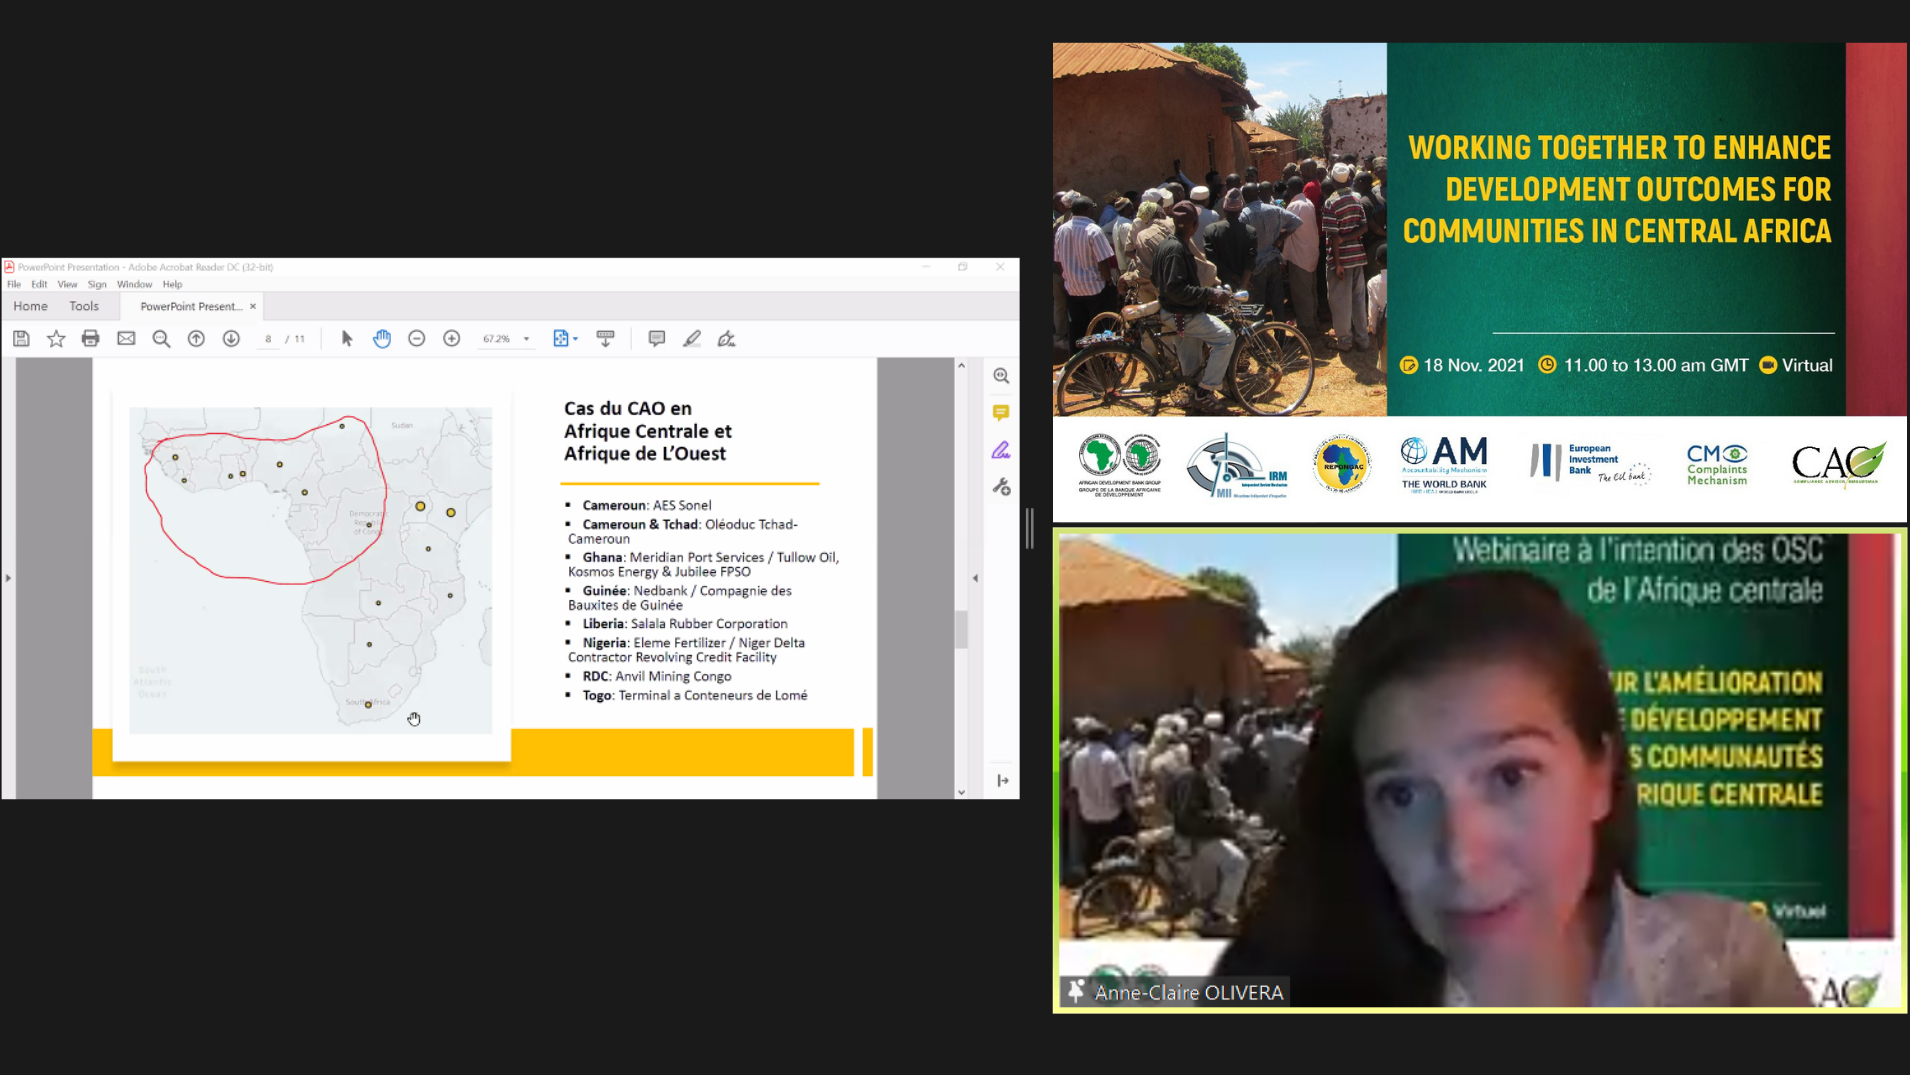
Task: Click the CM Complaints Mechanism logo
Action: [x=1717, y=465]
